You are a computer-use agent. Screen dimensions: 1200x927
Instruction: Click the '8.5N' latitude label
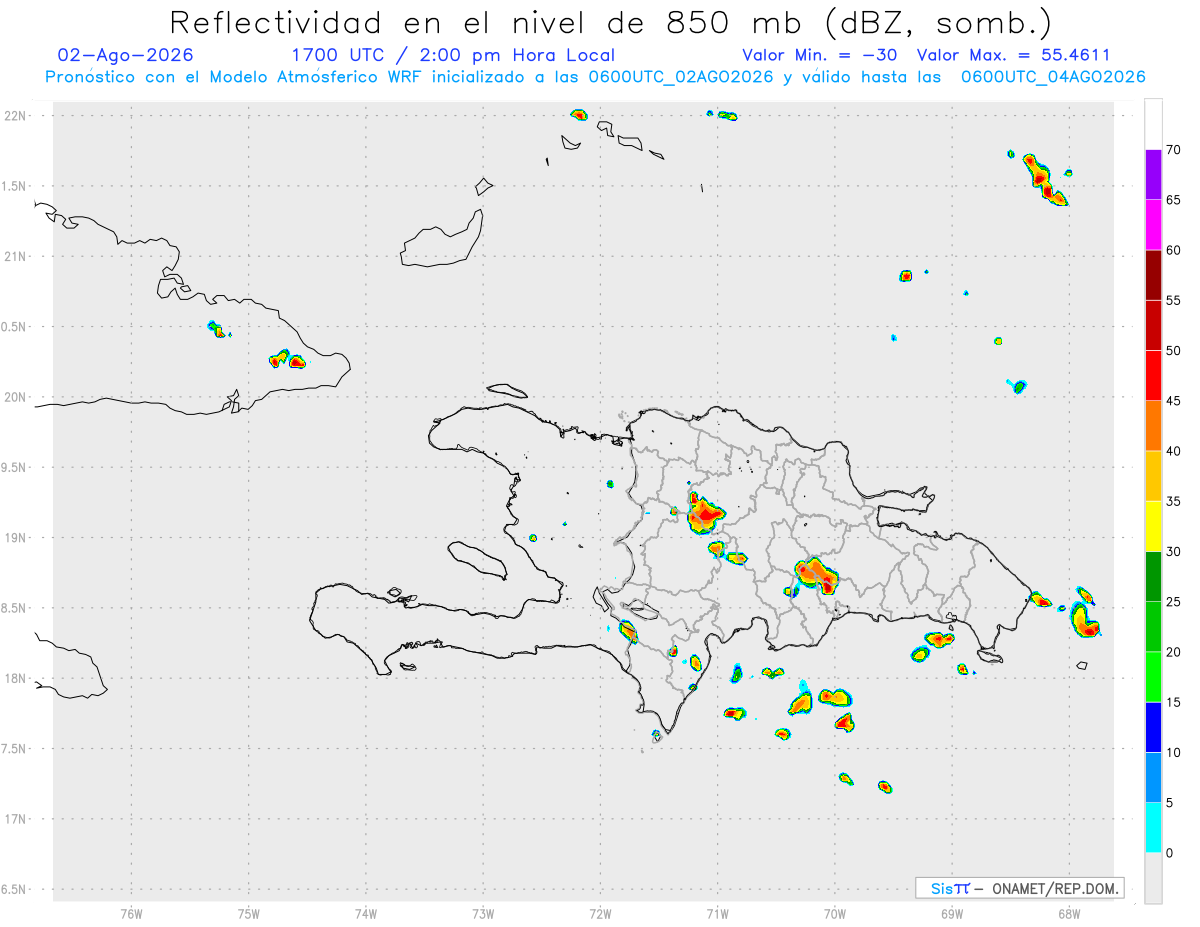tap(15, 608)
